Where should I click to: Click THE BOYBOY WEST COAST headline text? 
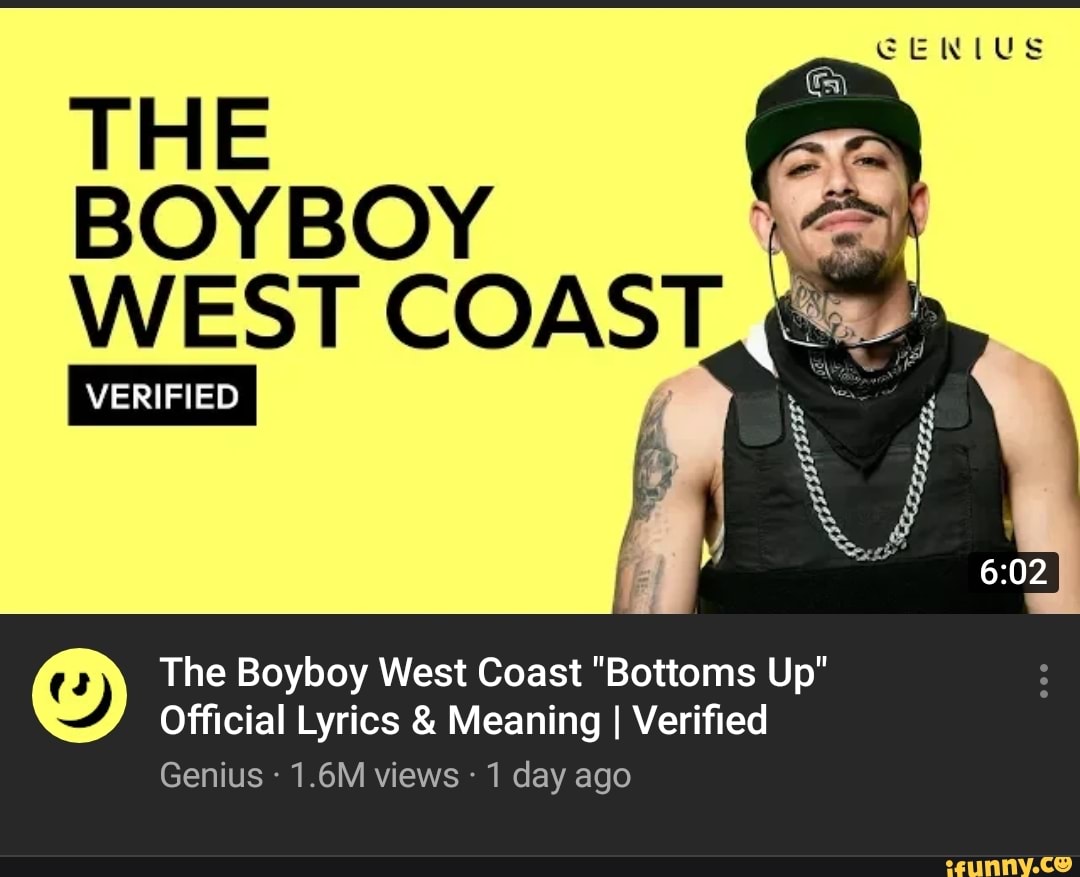pos(395,221)
